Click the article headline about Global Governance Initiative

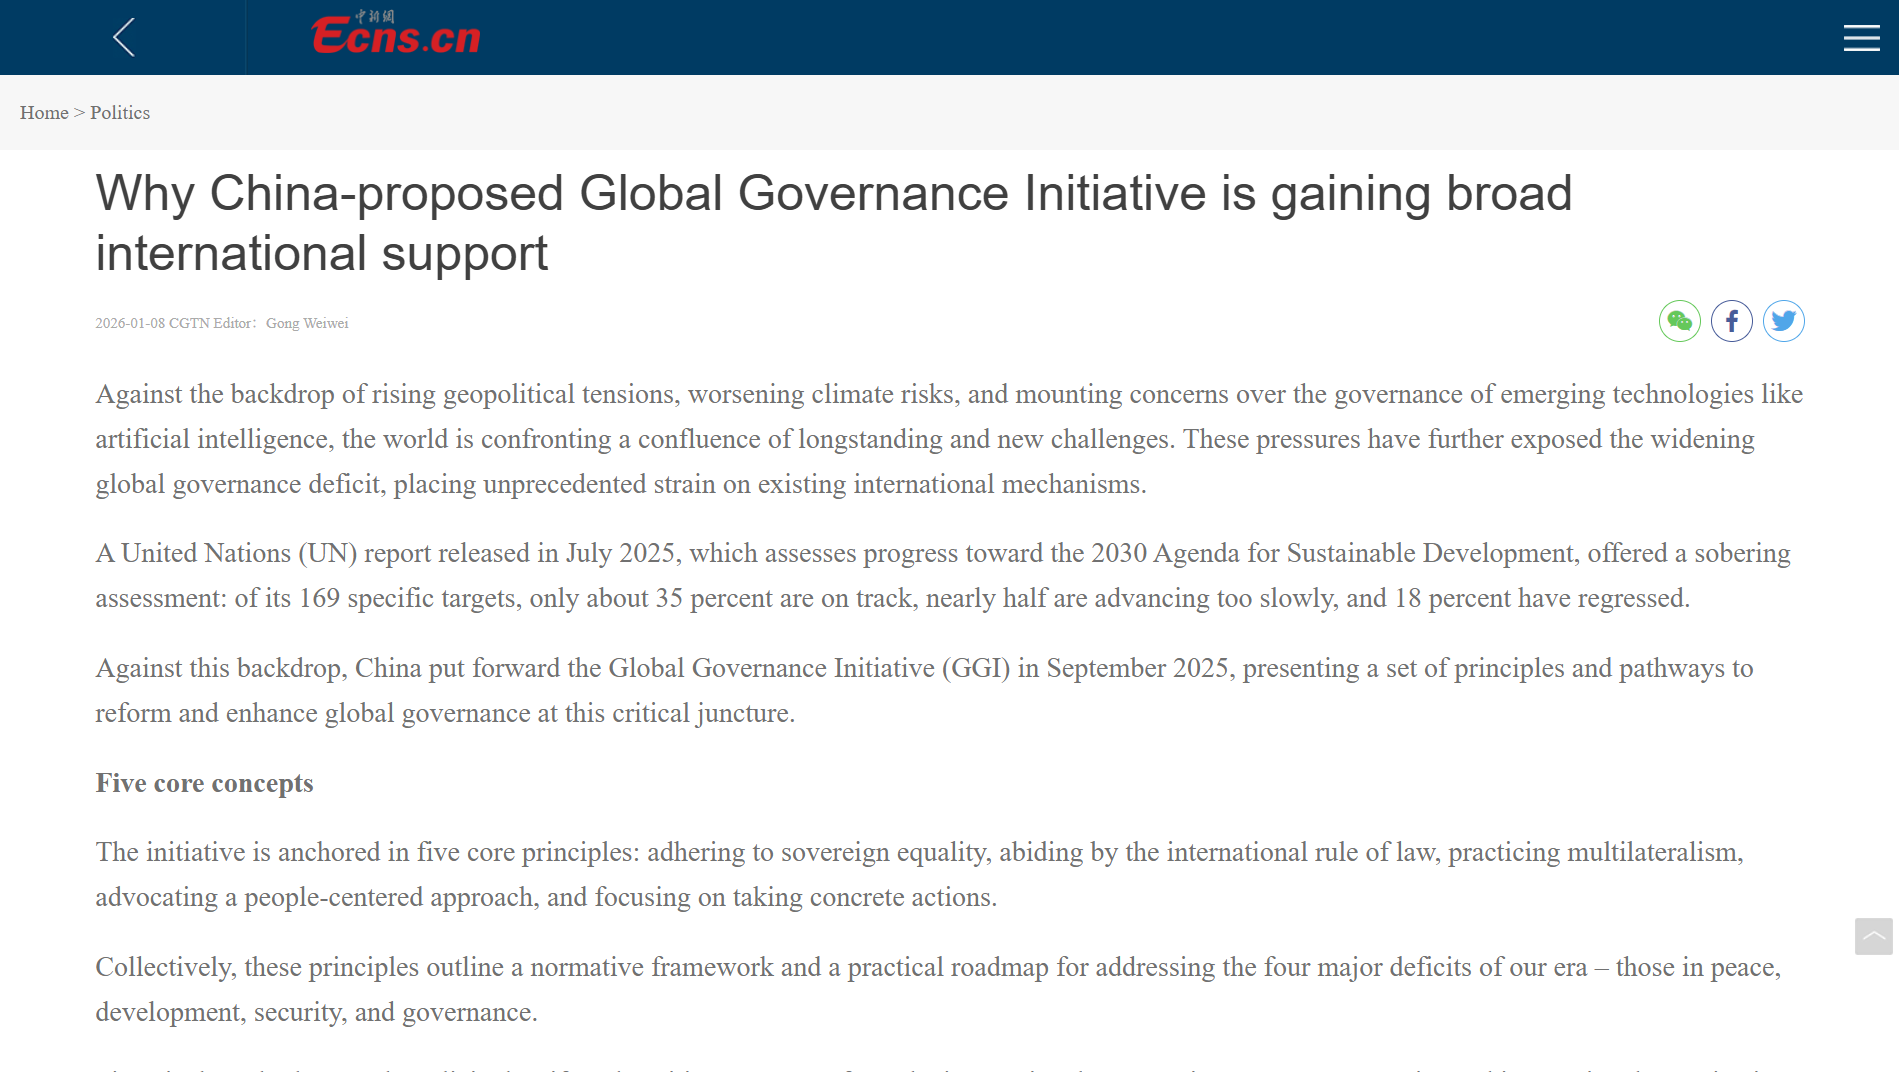(833, 222)
